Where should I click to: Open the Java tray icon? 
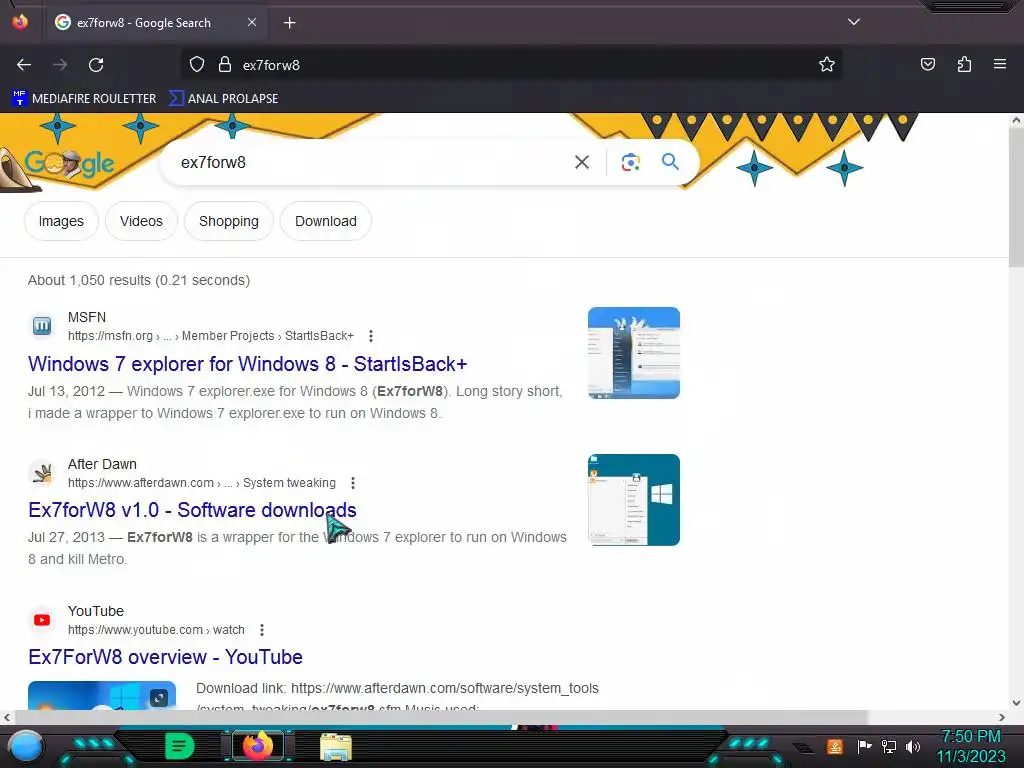[x=834, y=746]
